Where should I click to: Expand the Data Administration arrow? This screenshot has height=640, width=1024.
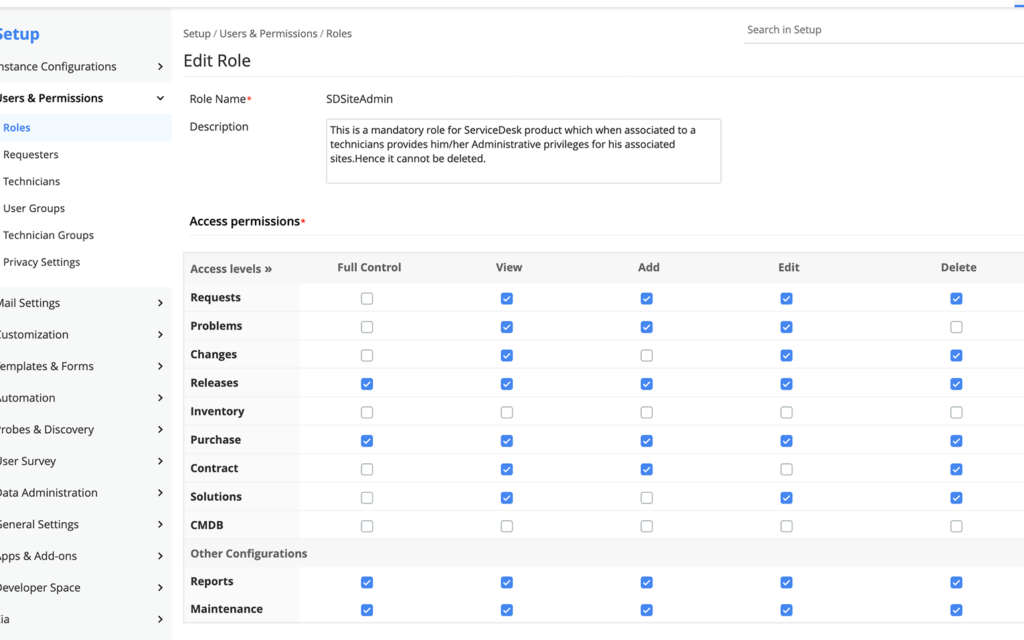click(x=160, y=493)
